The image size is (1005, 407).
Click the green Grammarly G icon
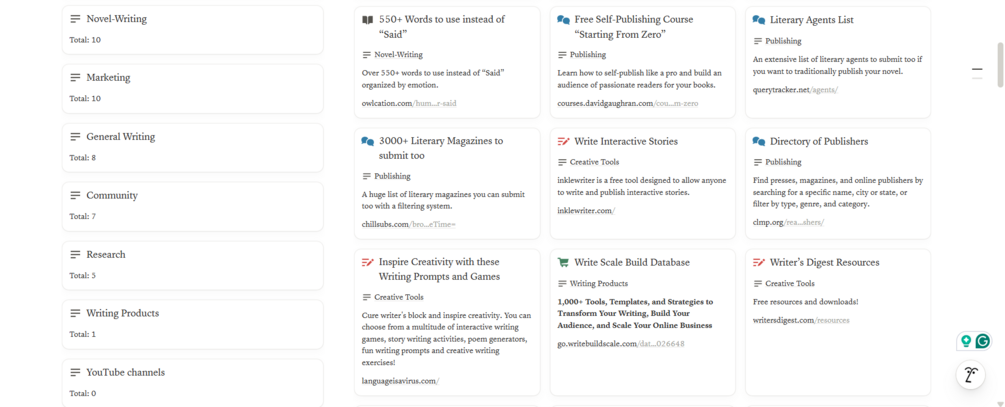[x=982, y=342]
